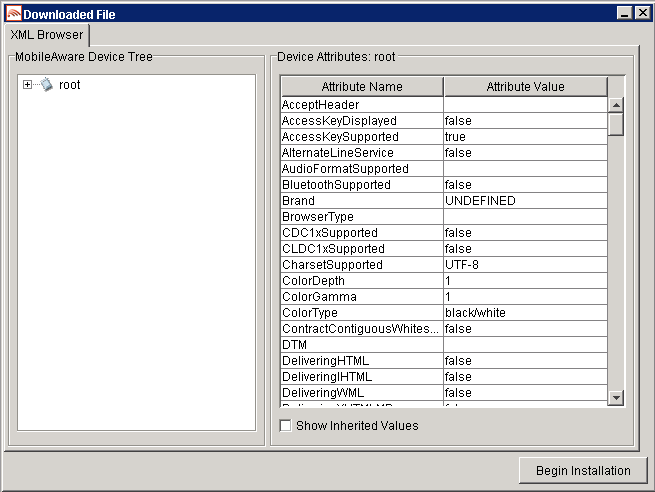The image size is (655, 492).
Task: Select the BrowserType attribute name
Action: pos(362,217)
